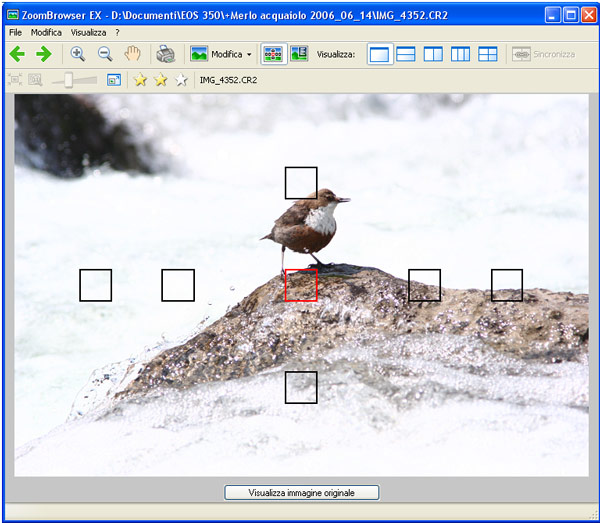600x523 pixels.
Task: Select the zoom out magnifier tool
Action: click(x=105, y=54)
